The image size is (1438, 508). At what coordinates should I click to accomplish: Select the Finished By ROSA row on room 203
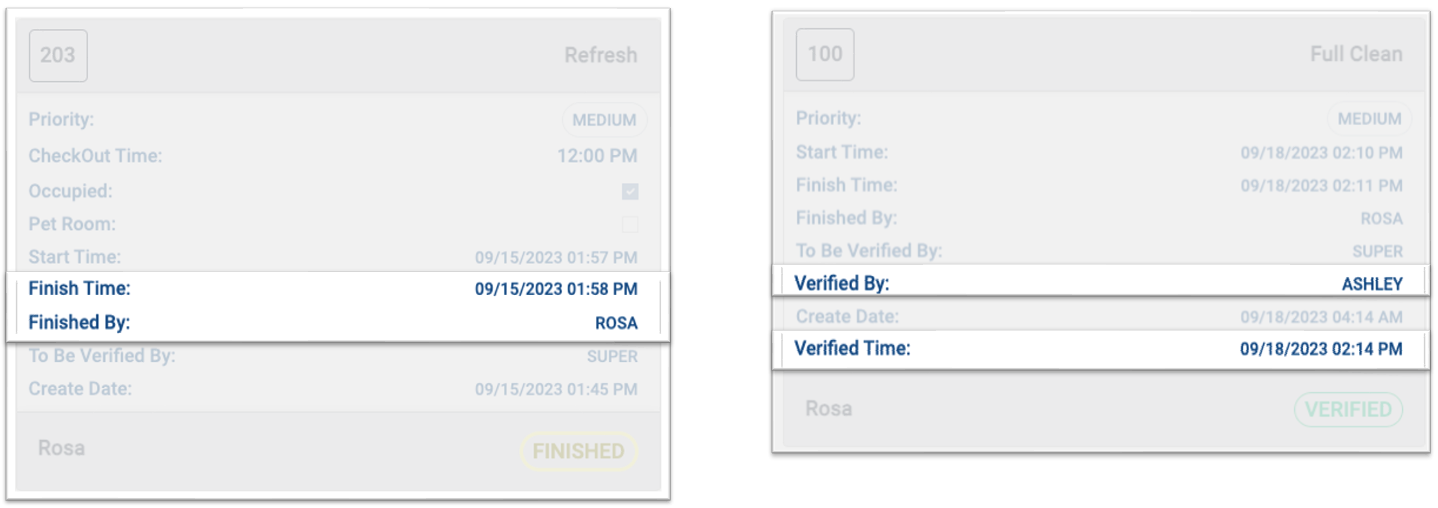pos(333,323)
